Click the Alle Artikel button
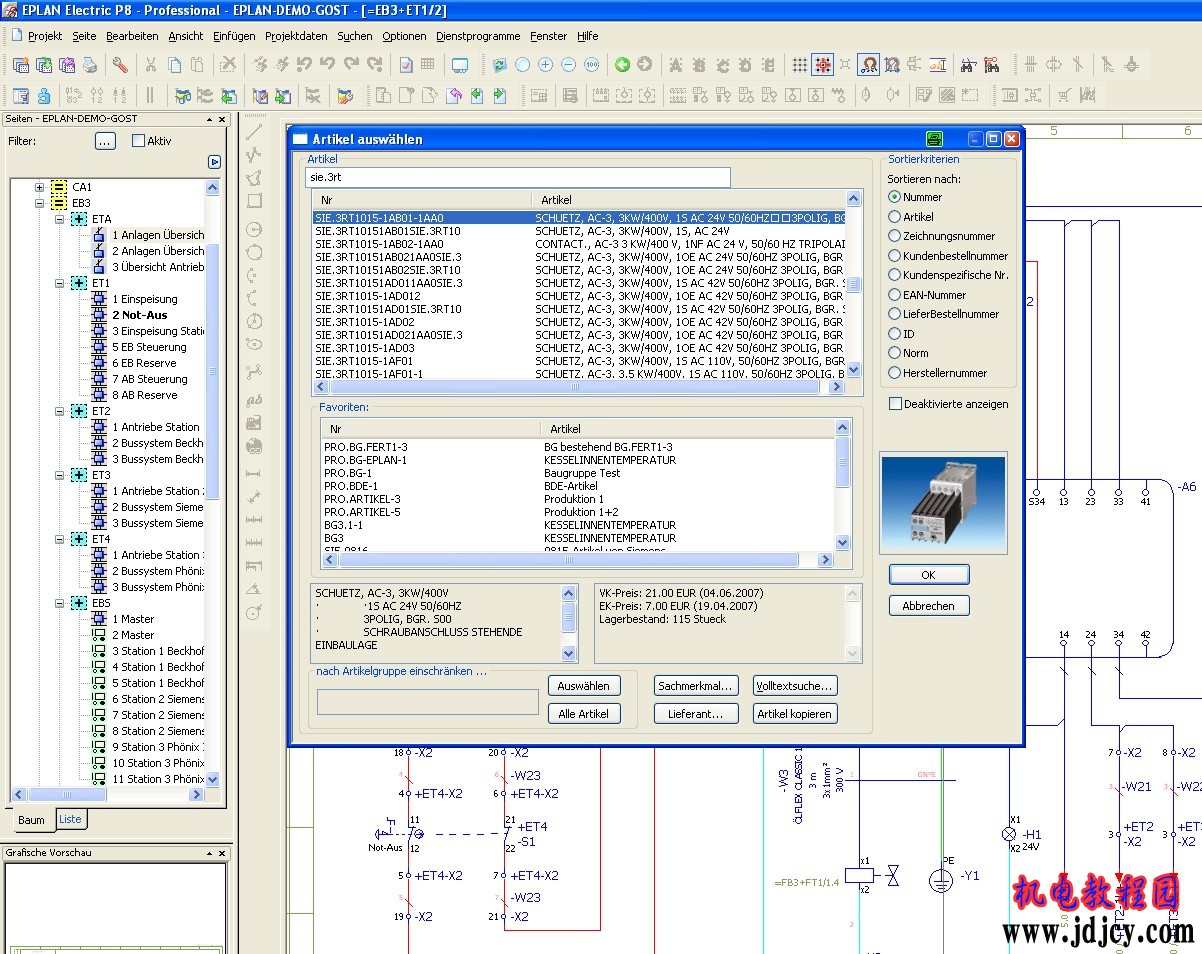 583,714
